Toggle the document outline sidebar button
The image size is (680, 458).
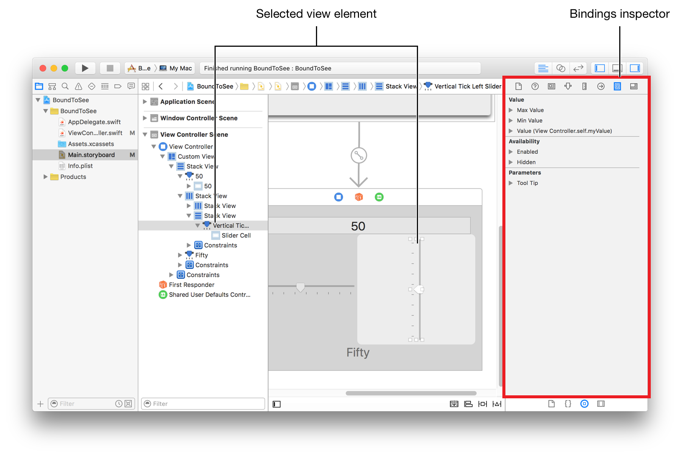pyautogui.click(x=277, y=404)
